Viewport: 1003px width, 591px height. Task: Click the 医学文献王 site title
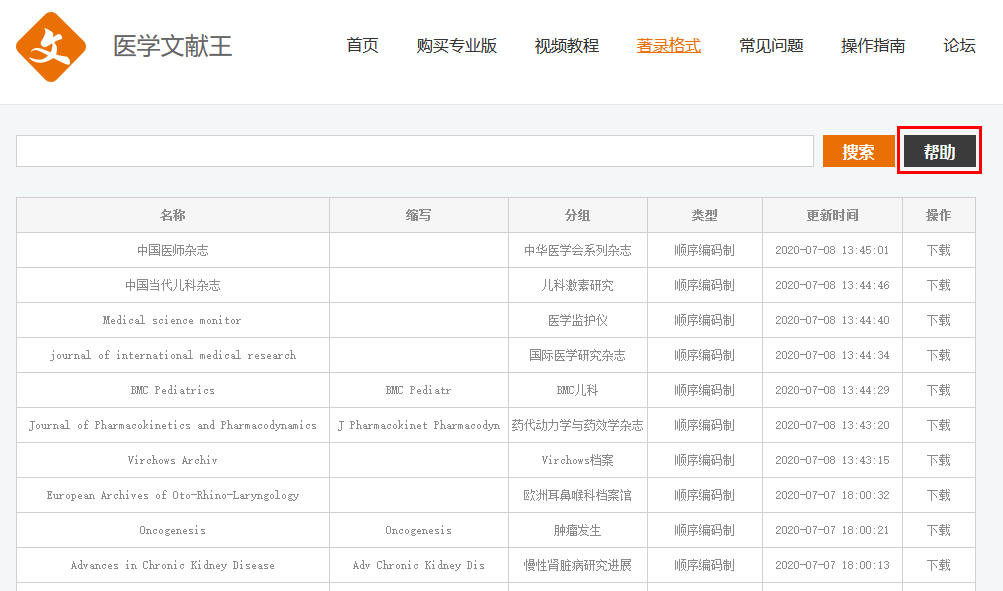[x=172, y=46]
